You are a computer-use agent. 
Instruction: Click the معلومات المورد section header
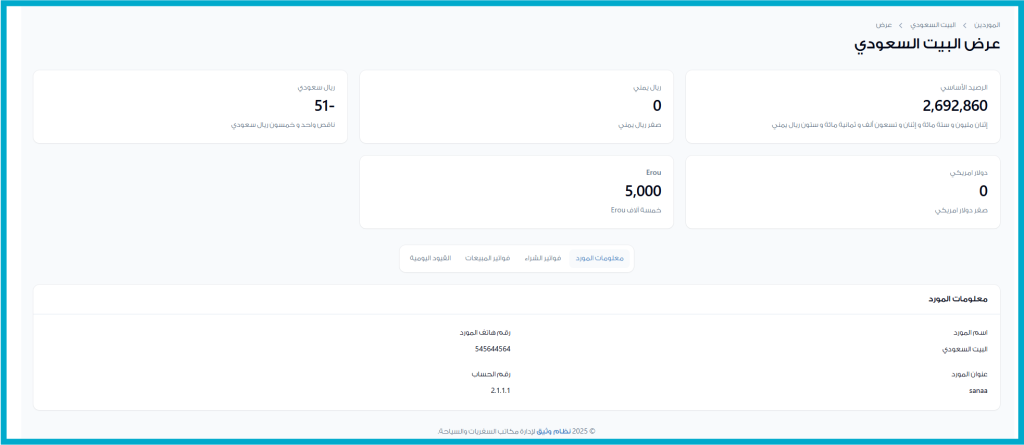(959, 300)
